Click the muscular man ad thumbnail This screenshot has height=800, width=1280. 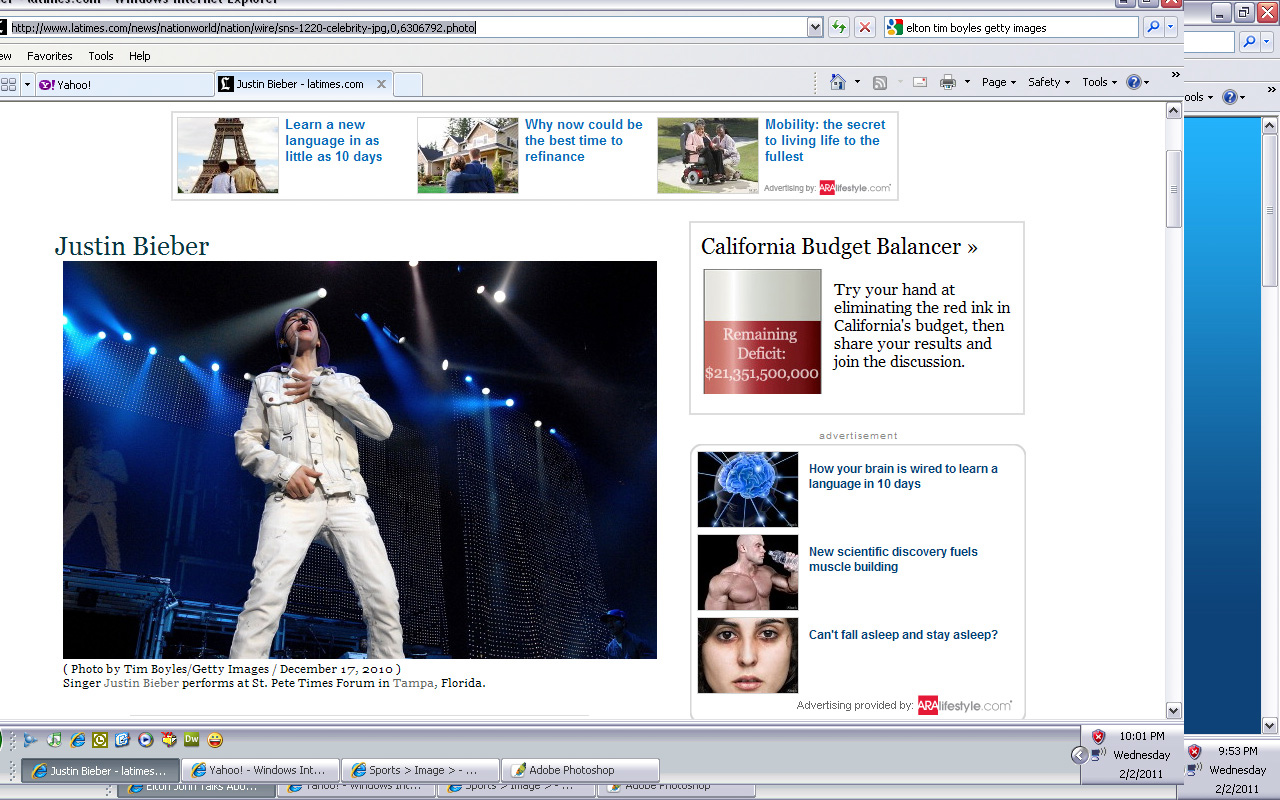click(x=748, y=572)
